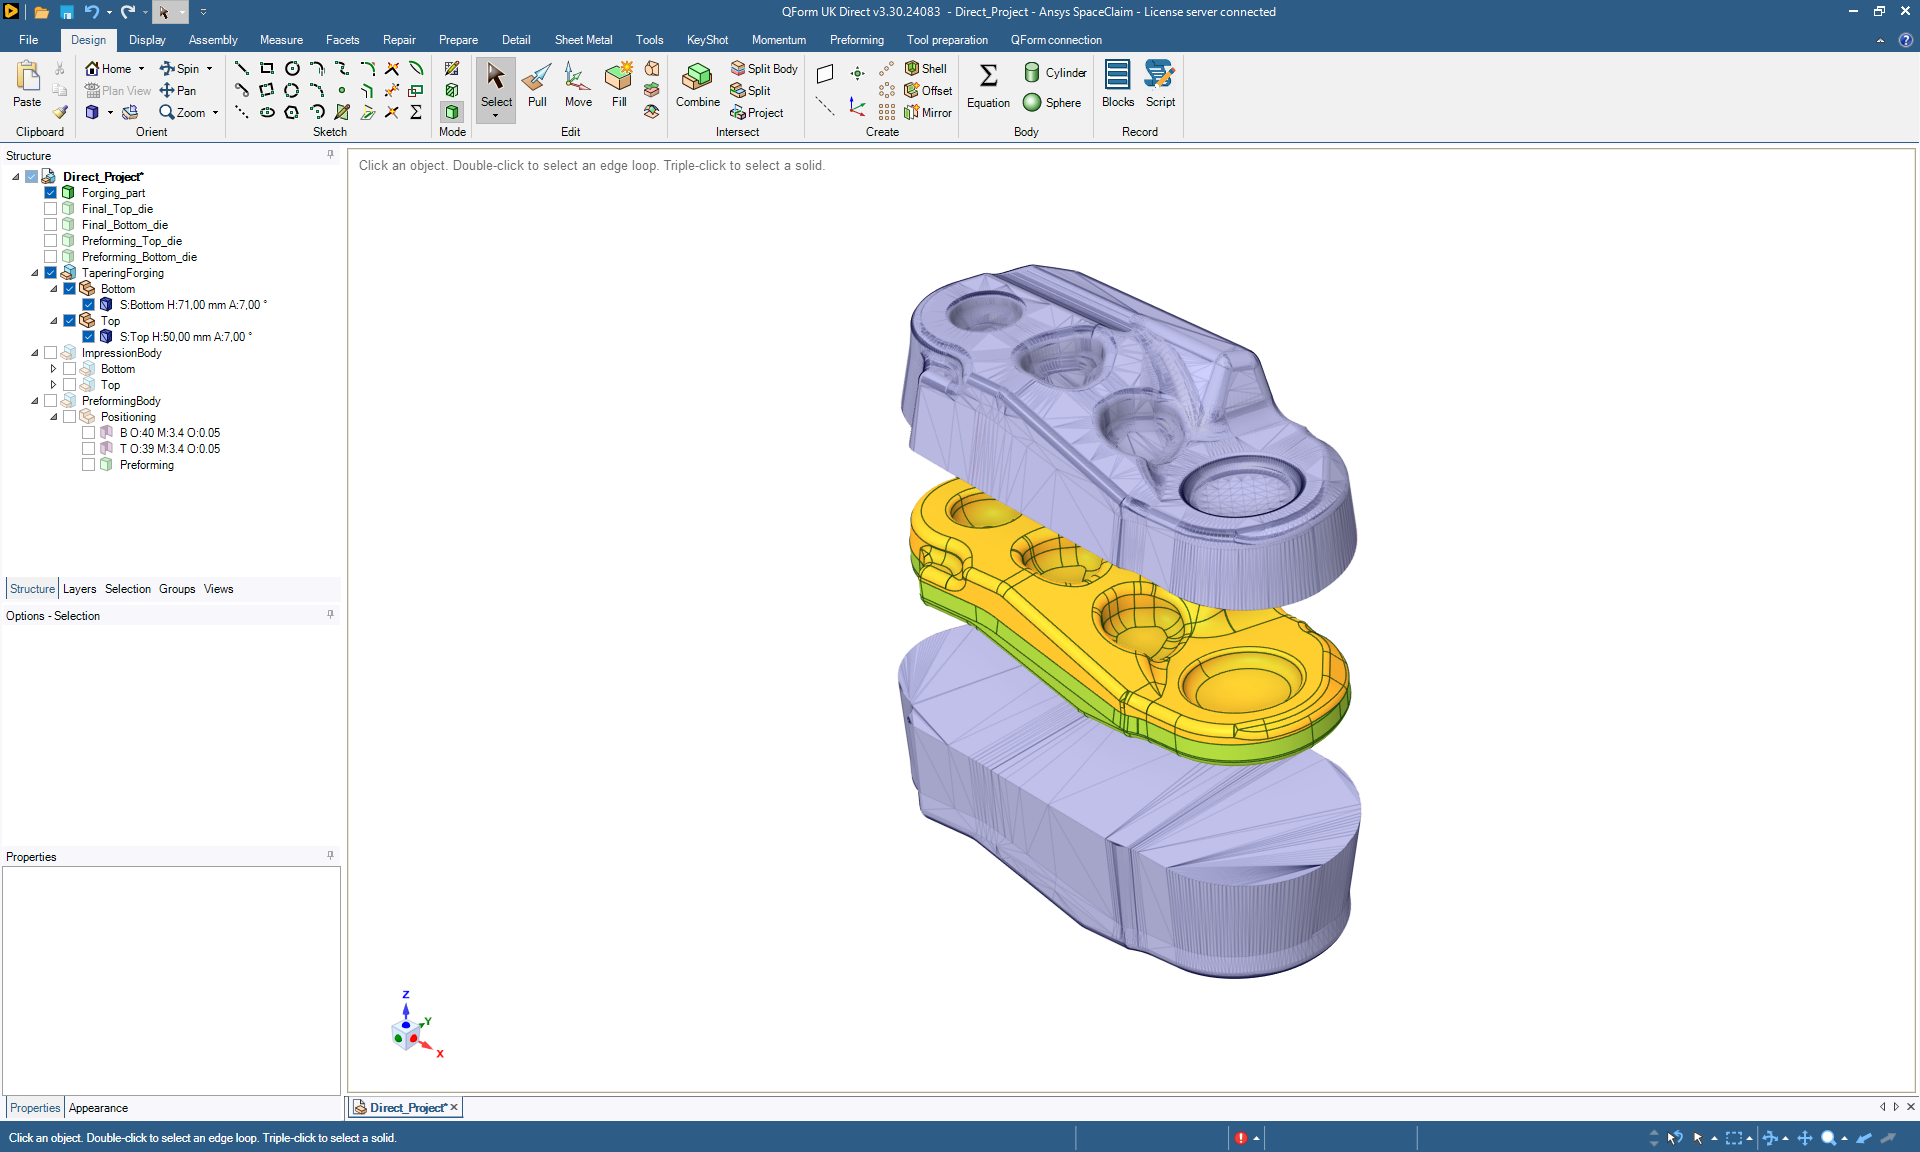
Task: Show the Preforming_Bottom_die component
Action: pyautogui.click(x=51, y=257)
